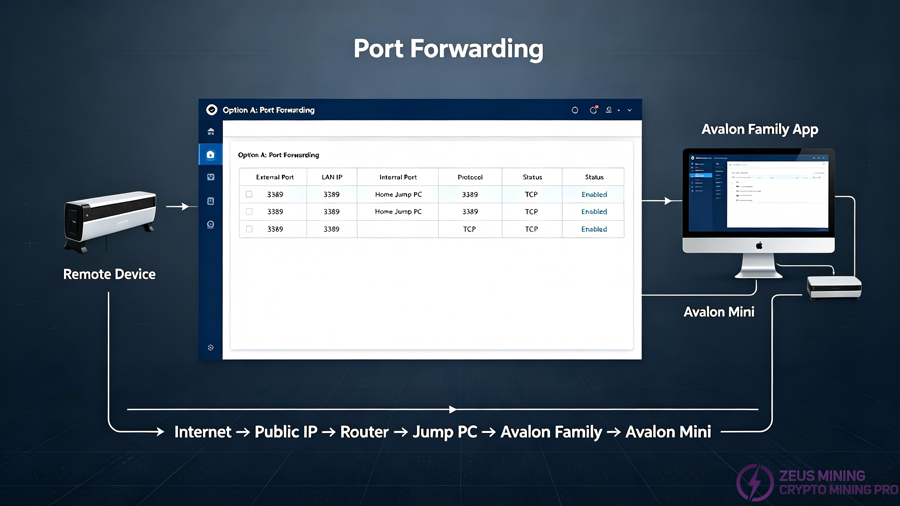
Task: Click 'Internet' in the bottom flow path
Action: click(203, 432)
